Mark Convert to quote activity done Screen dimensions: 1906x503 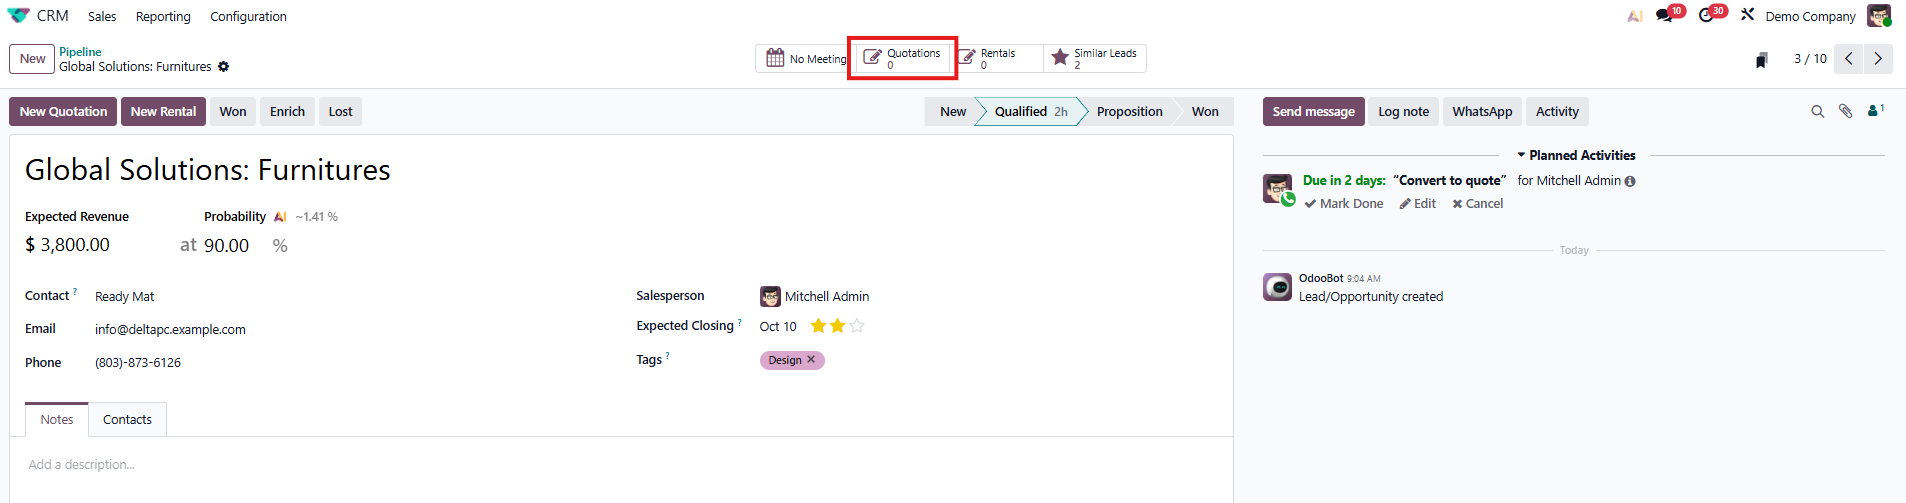tap(1343, 204)
